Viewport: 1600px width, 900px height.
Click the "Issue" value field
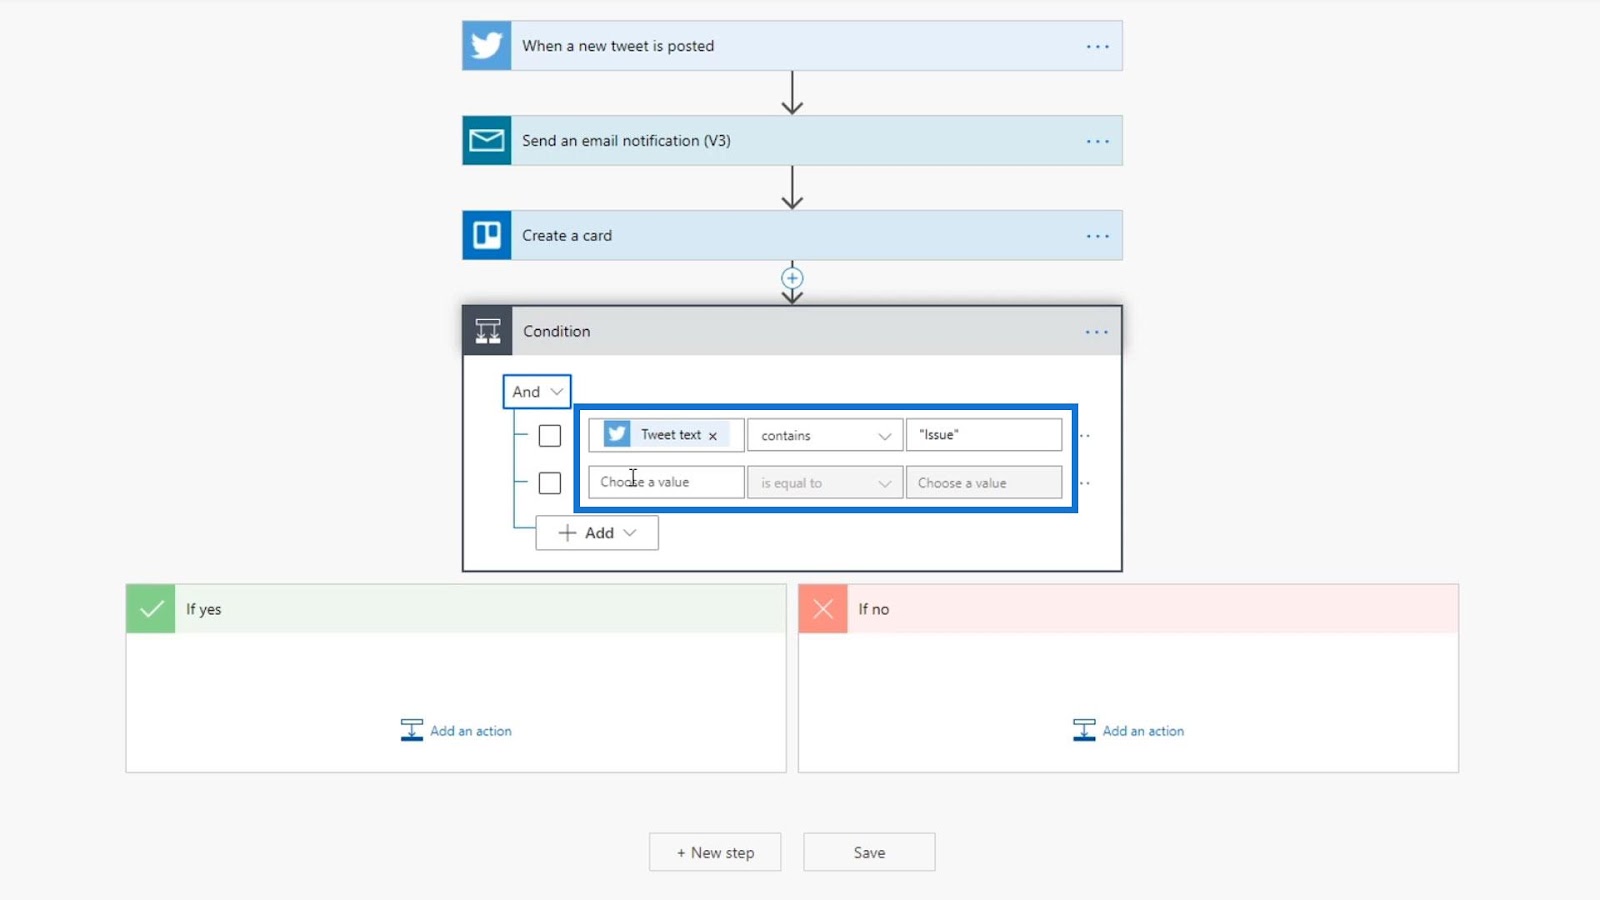point(984,435)
